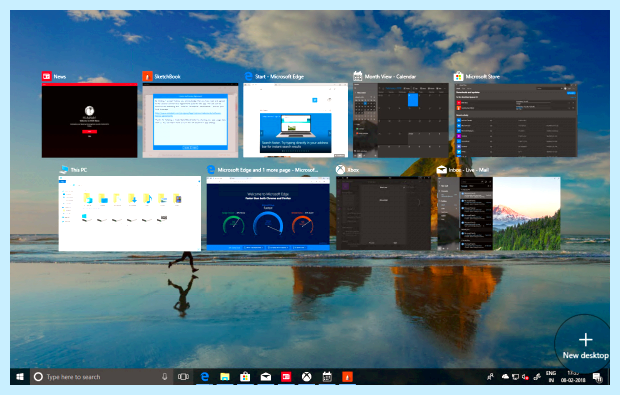The width and height of the screenshot is (620, 395).
Task: Click the red News app icon in title
Action: pos(47,76)
